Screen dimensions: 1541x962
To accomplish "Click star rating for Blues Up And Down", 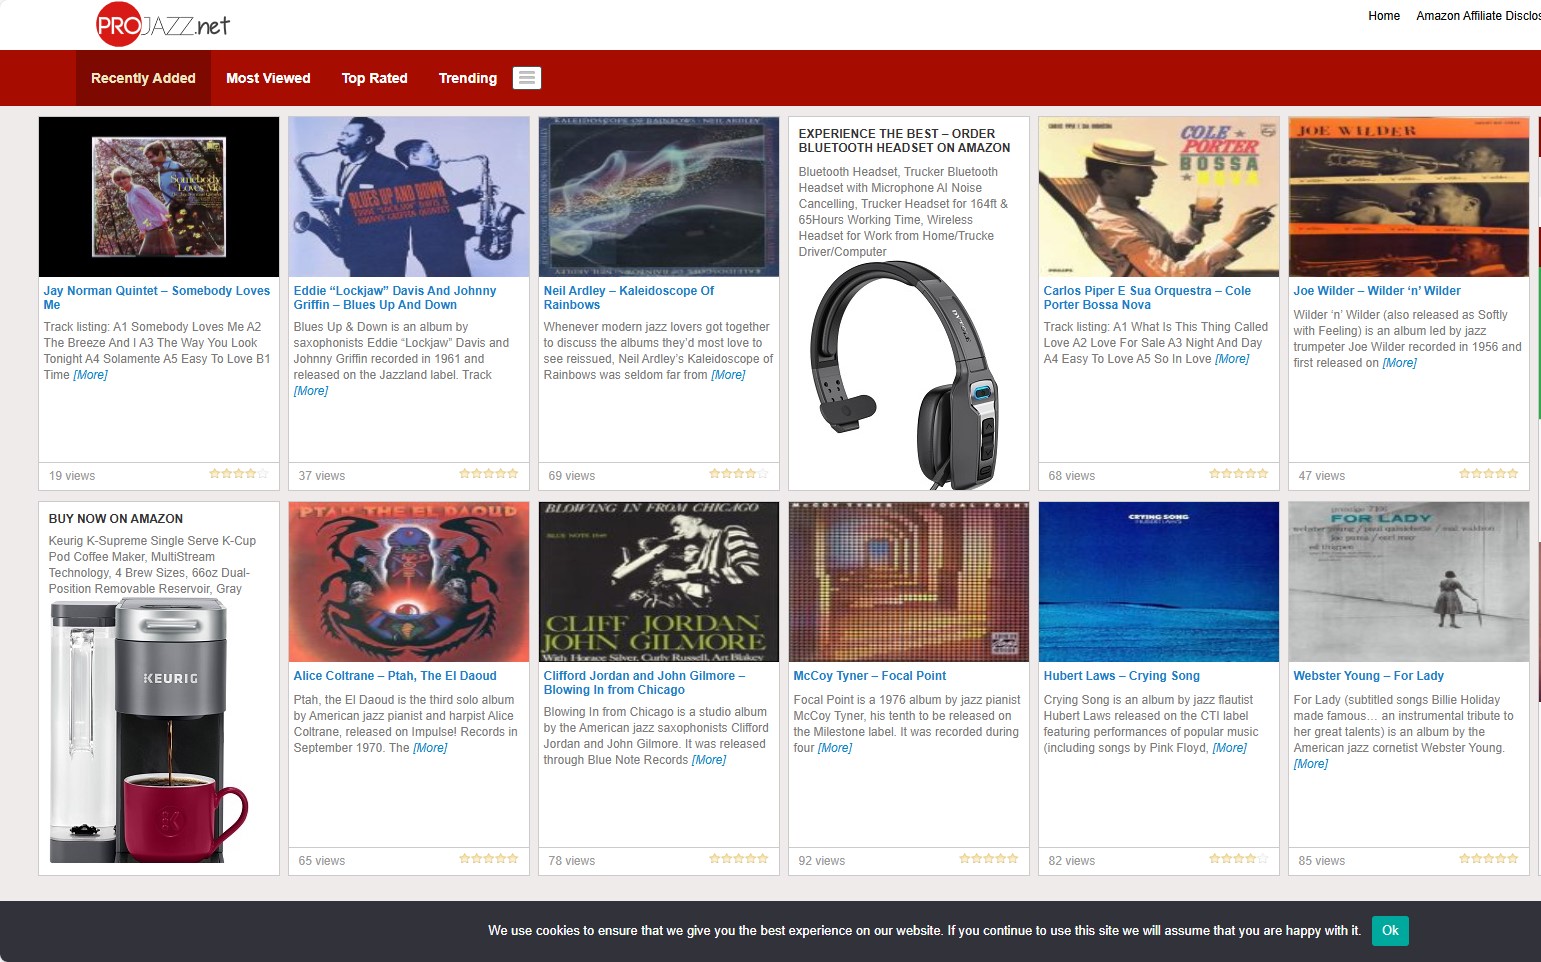I will (489, 474).
